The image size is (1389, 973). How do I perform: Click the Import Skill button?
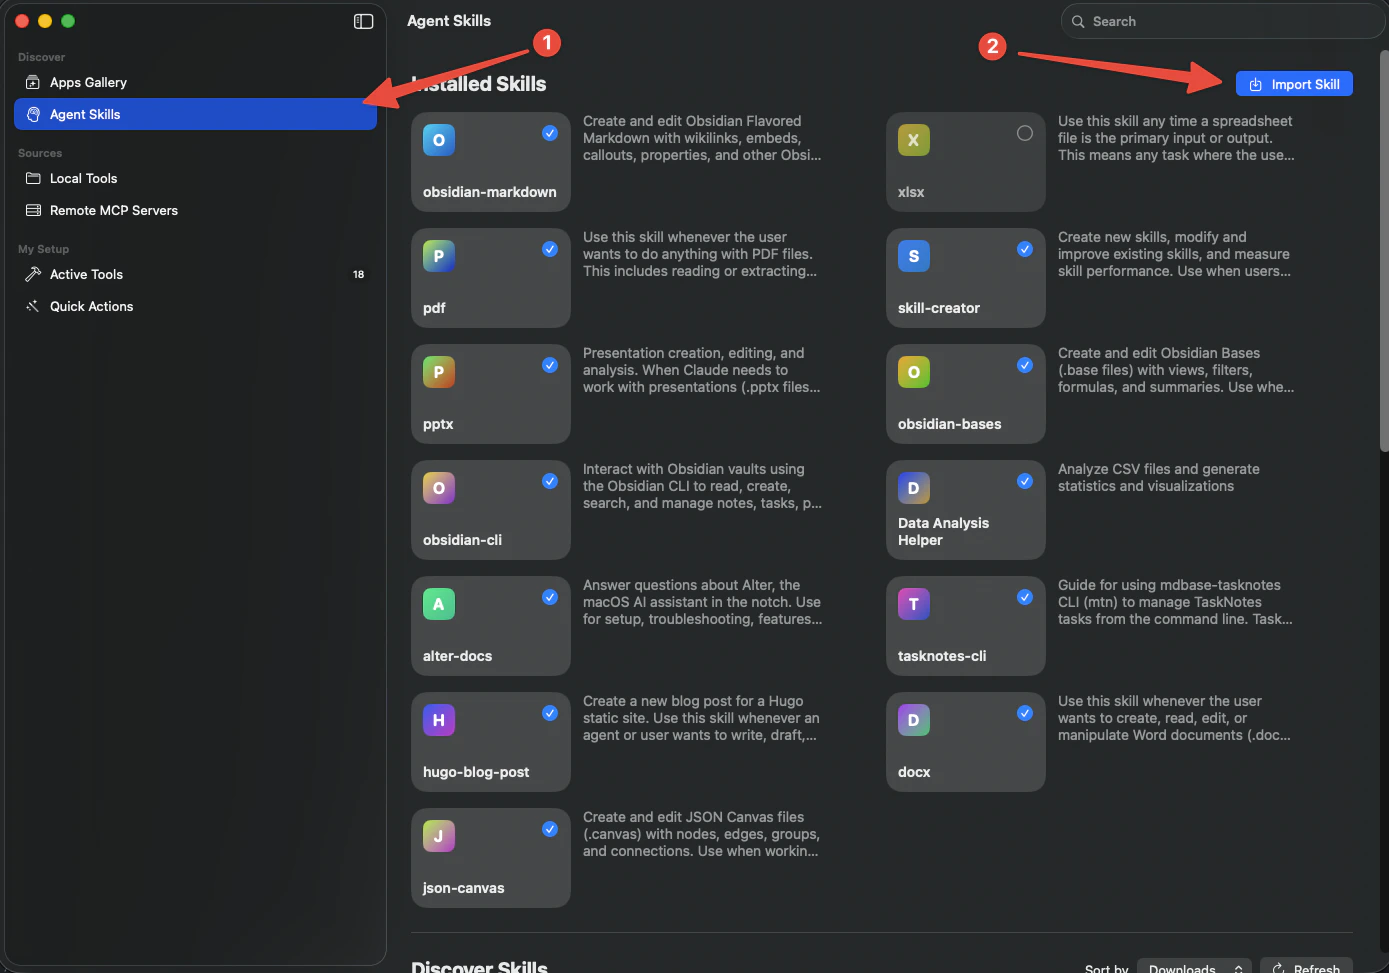coord(1294,84)
